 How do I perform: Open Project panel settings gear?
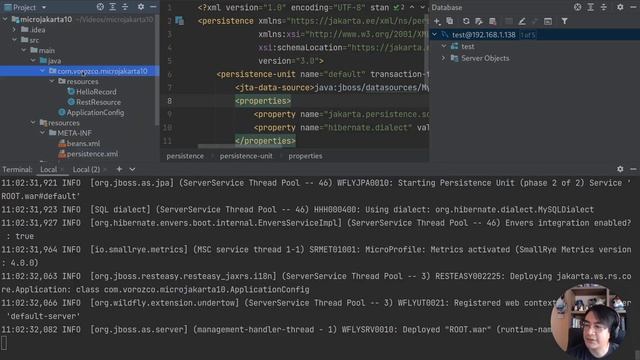[x=141, y=7]
